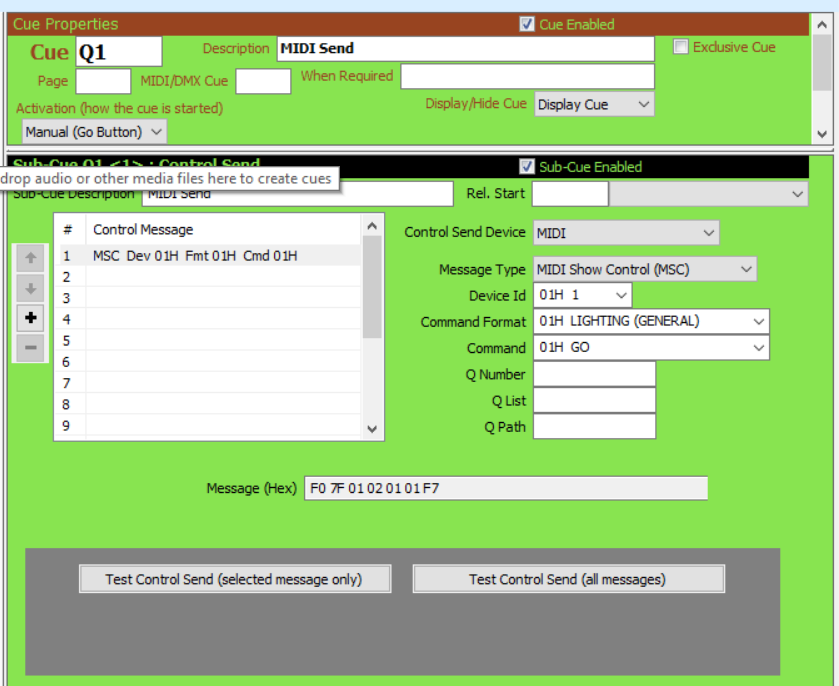
Task: Toggle the Sub-Cue Enabled checkbox
Action: point(527,167)
